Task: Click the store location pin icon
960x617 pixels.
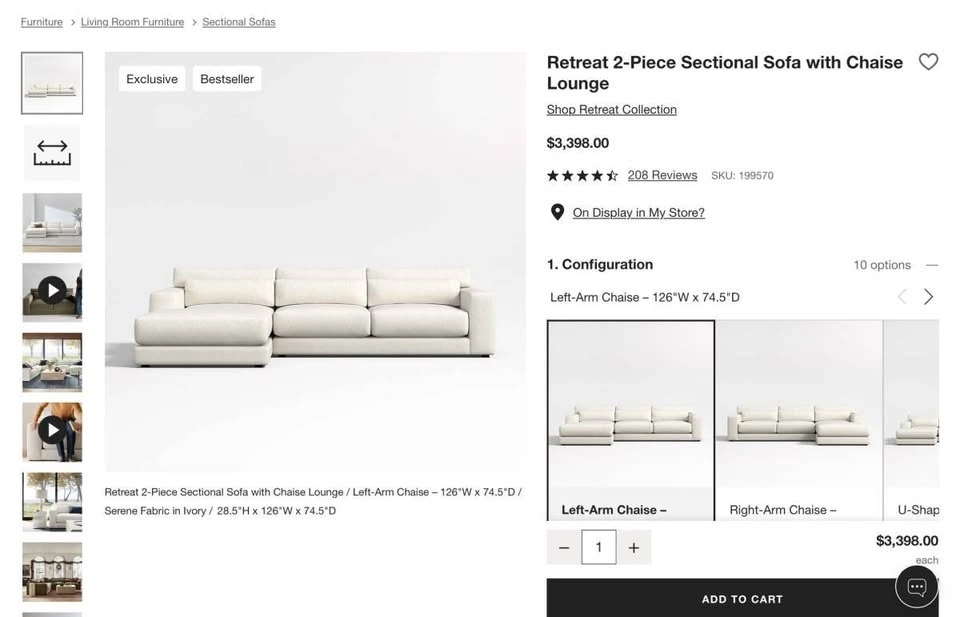Action: [557, 212]
